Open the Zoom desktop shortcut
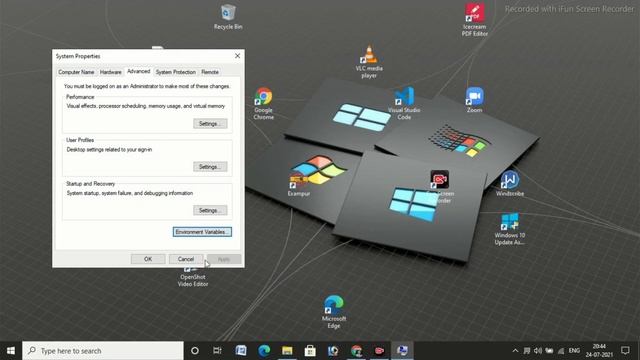The height and width of the screenshot is (360, 640). (x=474, y=100)
